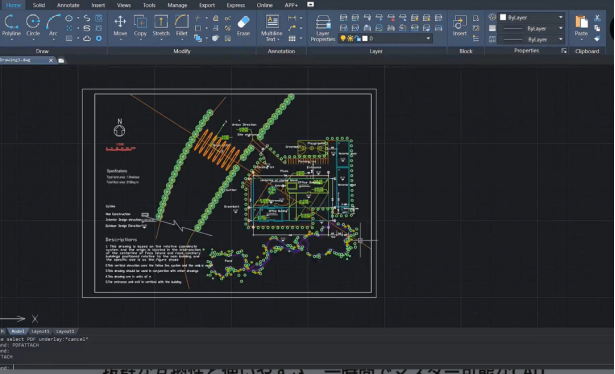Select the Donut tool in Draw panel

99,38
